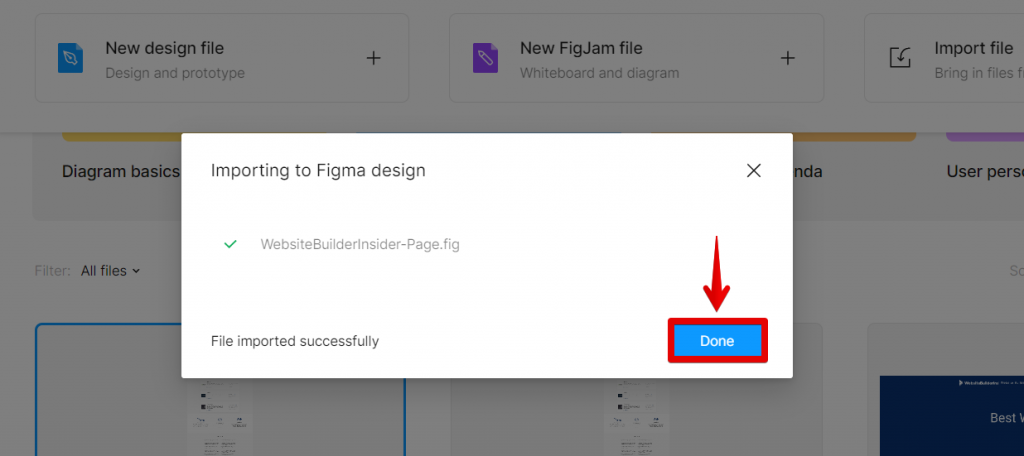Select the User persona template card

(984, 171)
